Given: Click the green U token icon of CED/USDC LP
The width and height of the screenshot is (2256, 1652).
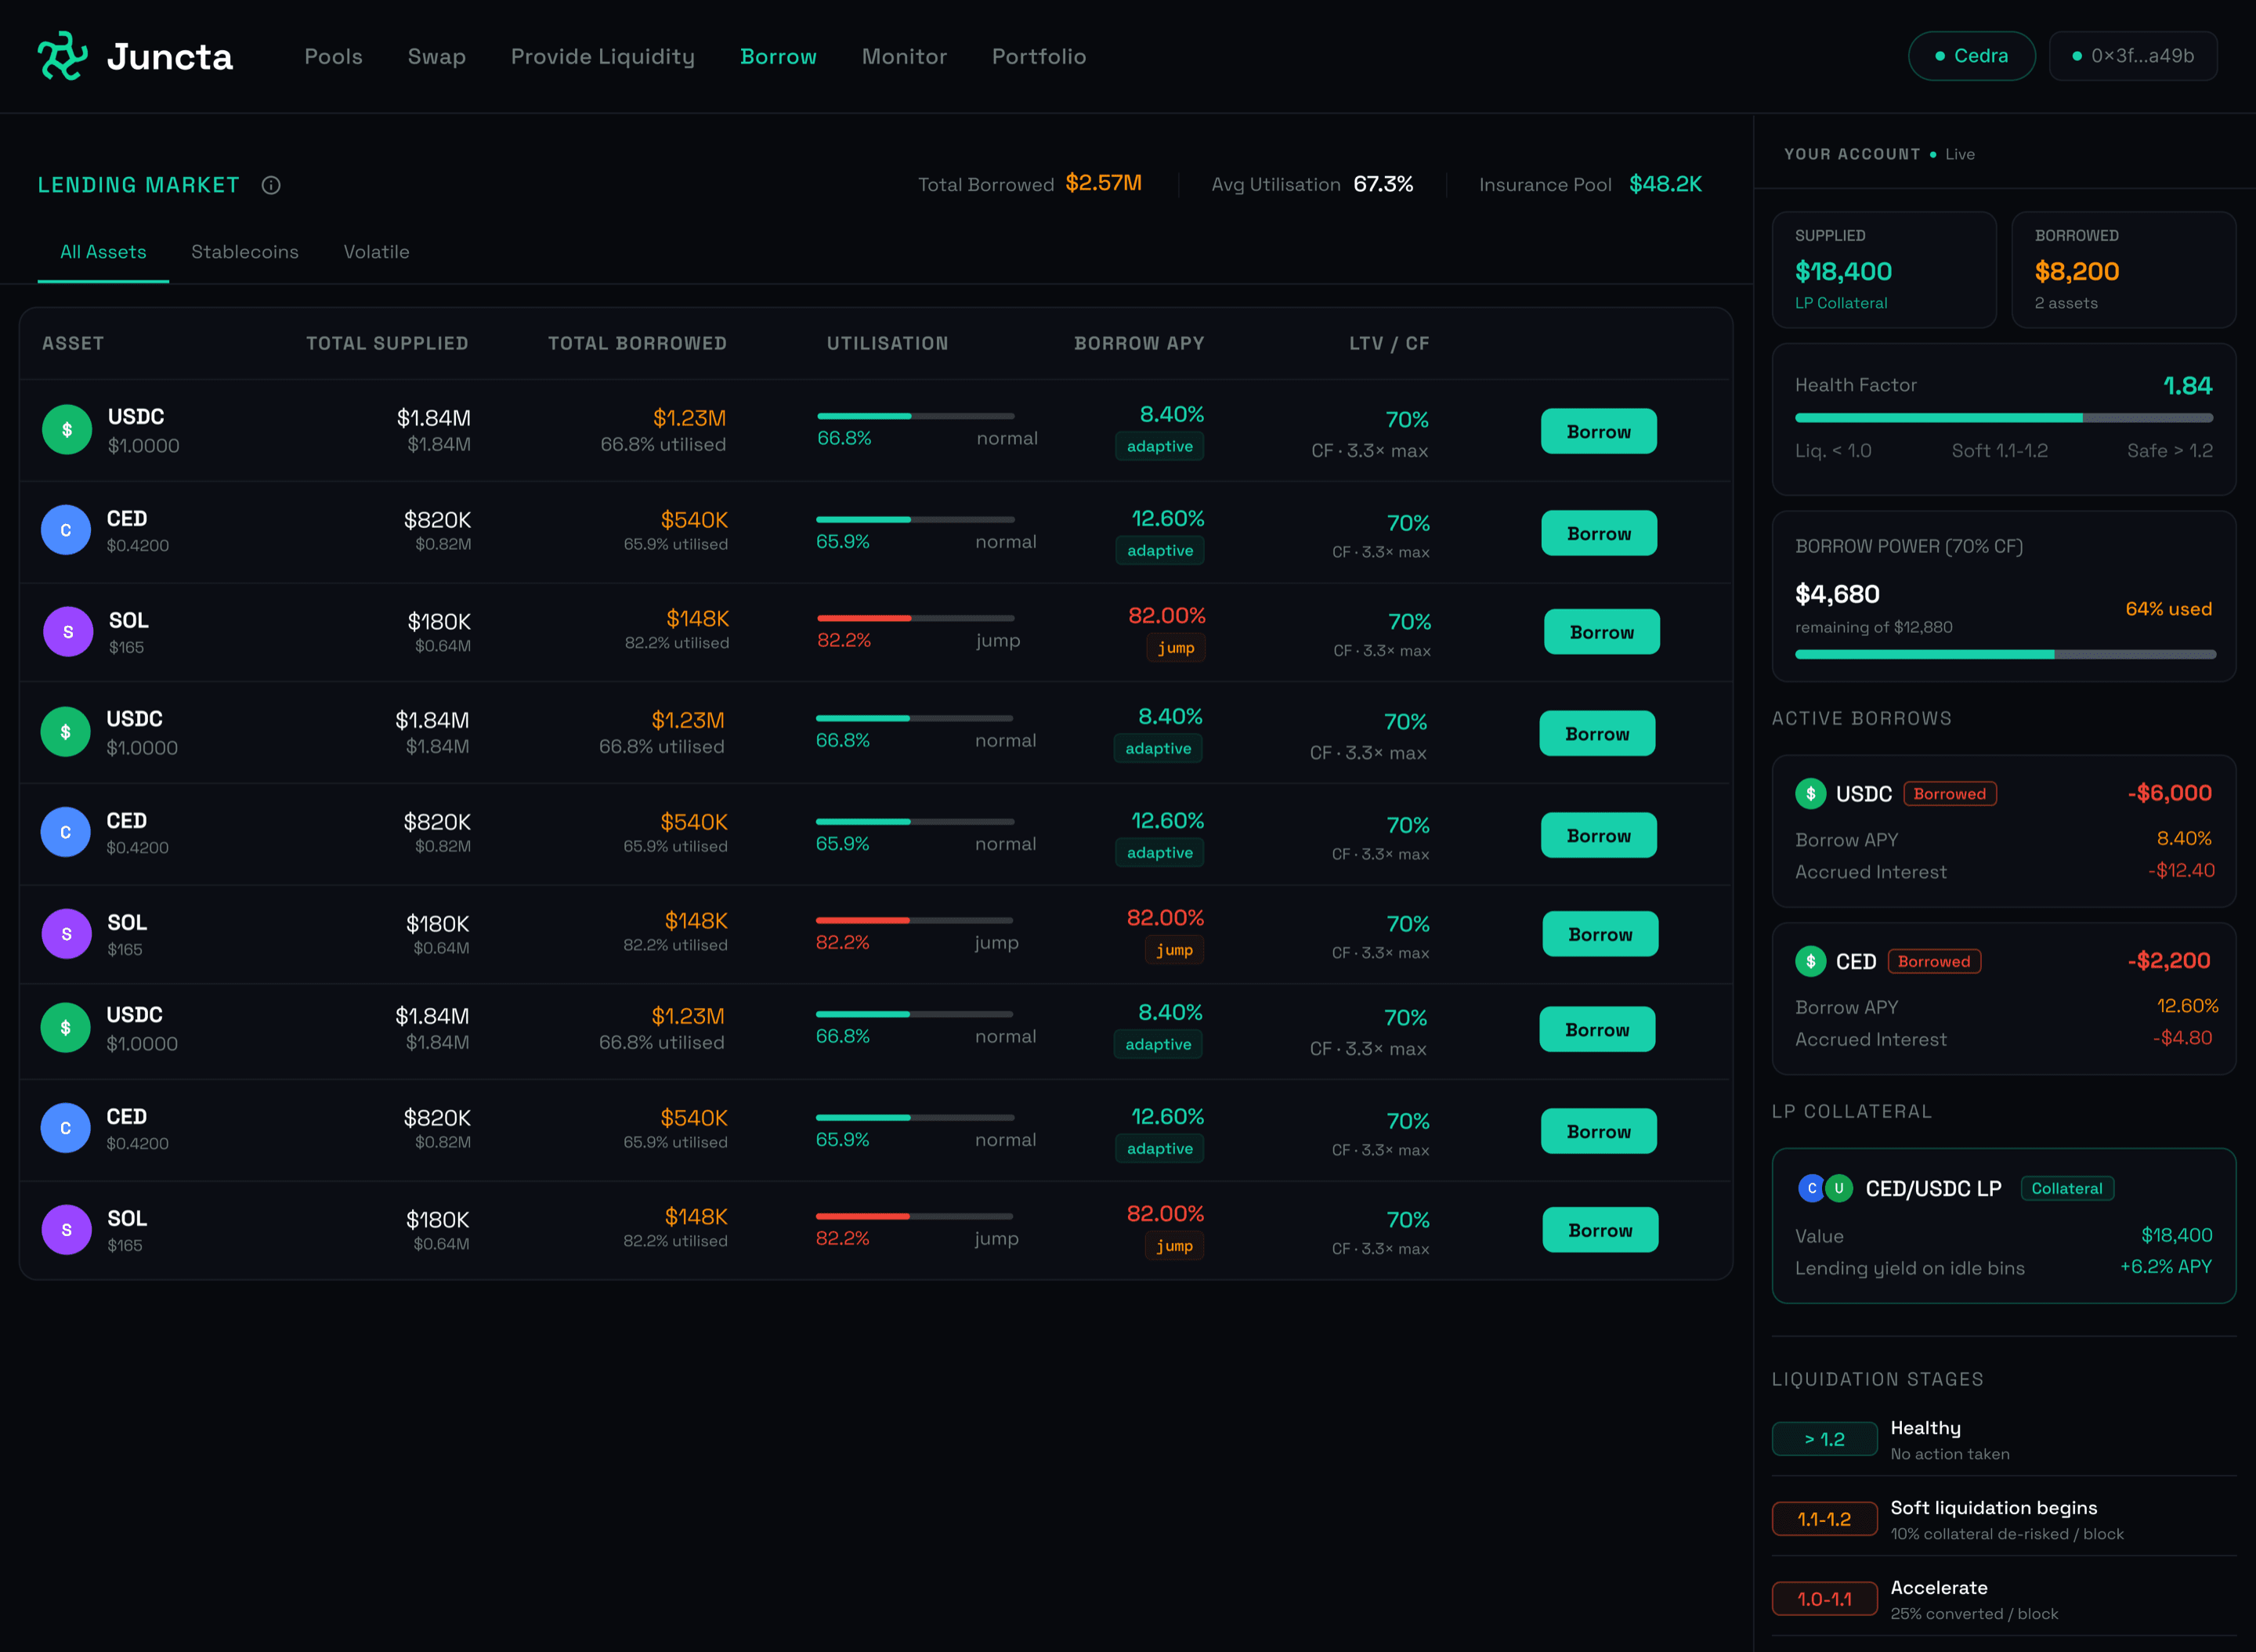Looking at the screenshot, I should click(x=1838, y=1188).
